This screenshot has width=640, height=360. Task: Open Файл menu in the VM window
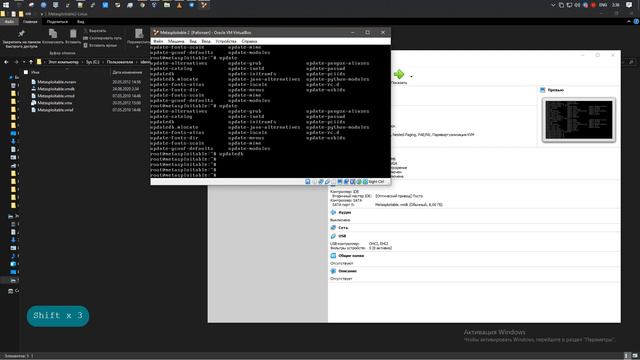coord(158,41)
